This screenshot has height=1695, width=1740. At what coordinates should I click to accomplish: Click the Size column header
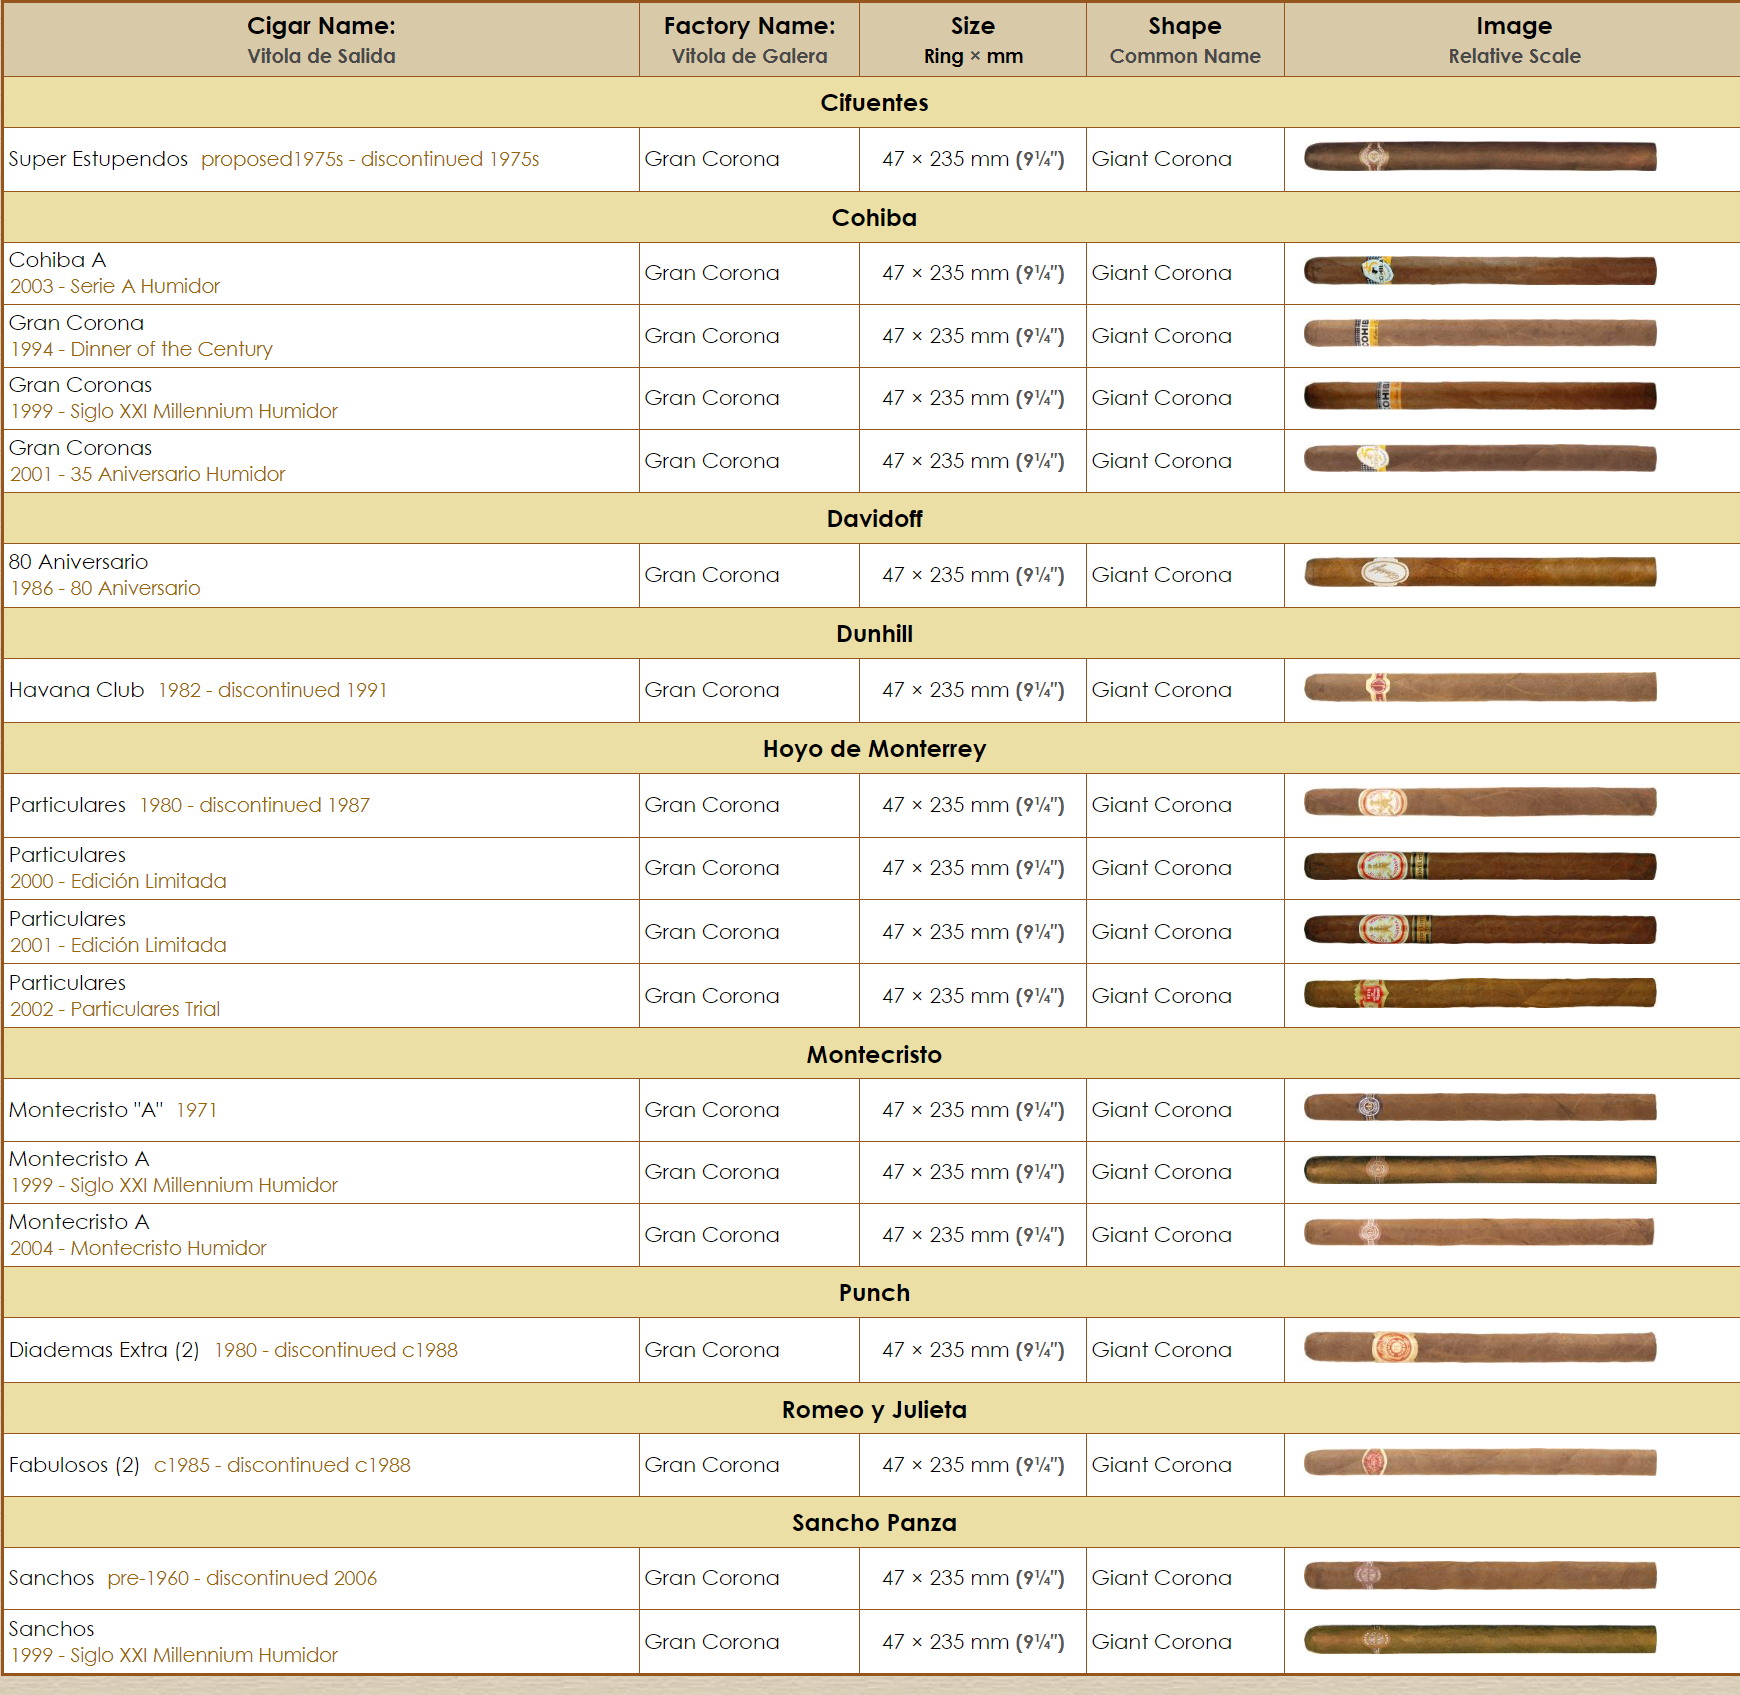coord(973,40)
